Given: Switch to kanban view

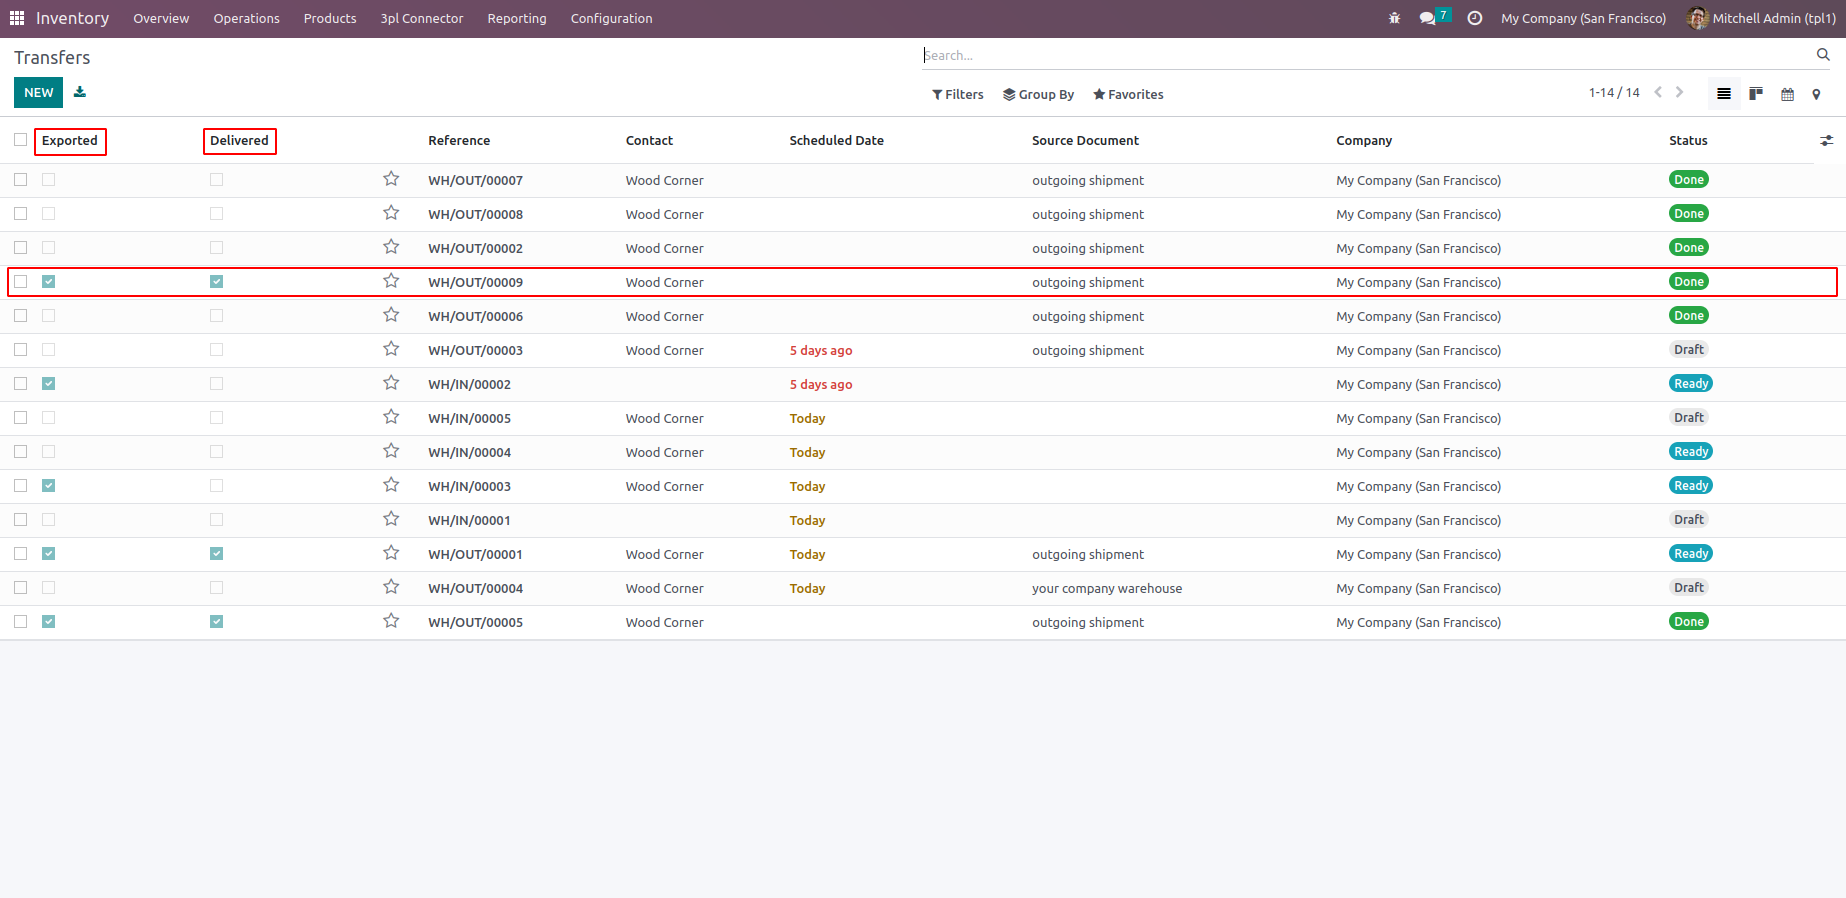Looking at the screenshot, I should [1755, 94].
